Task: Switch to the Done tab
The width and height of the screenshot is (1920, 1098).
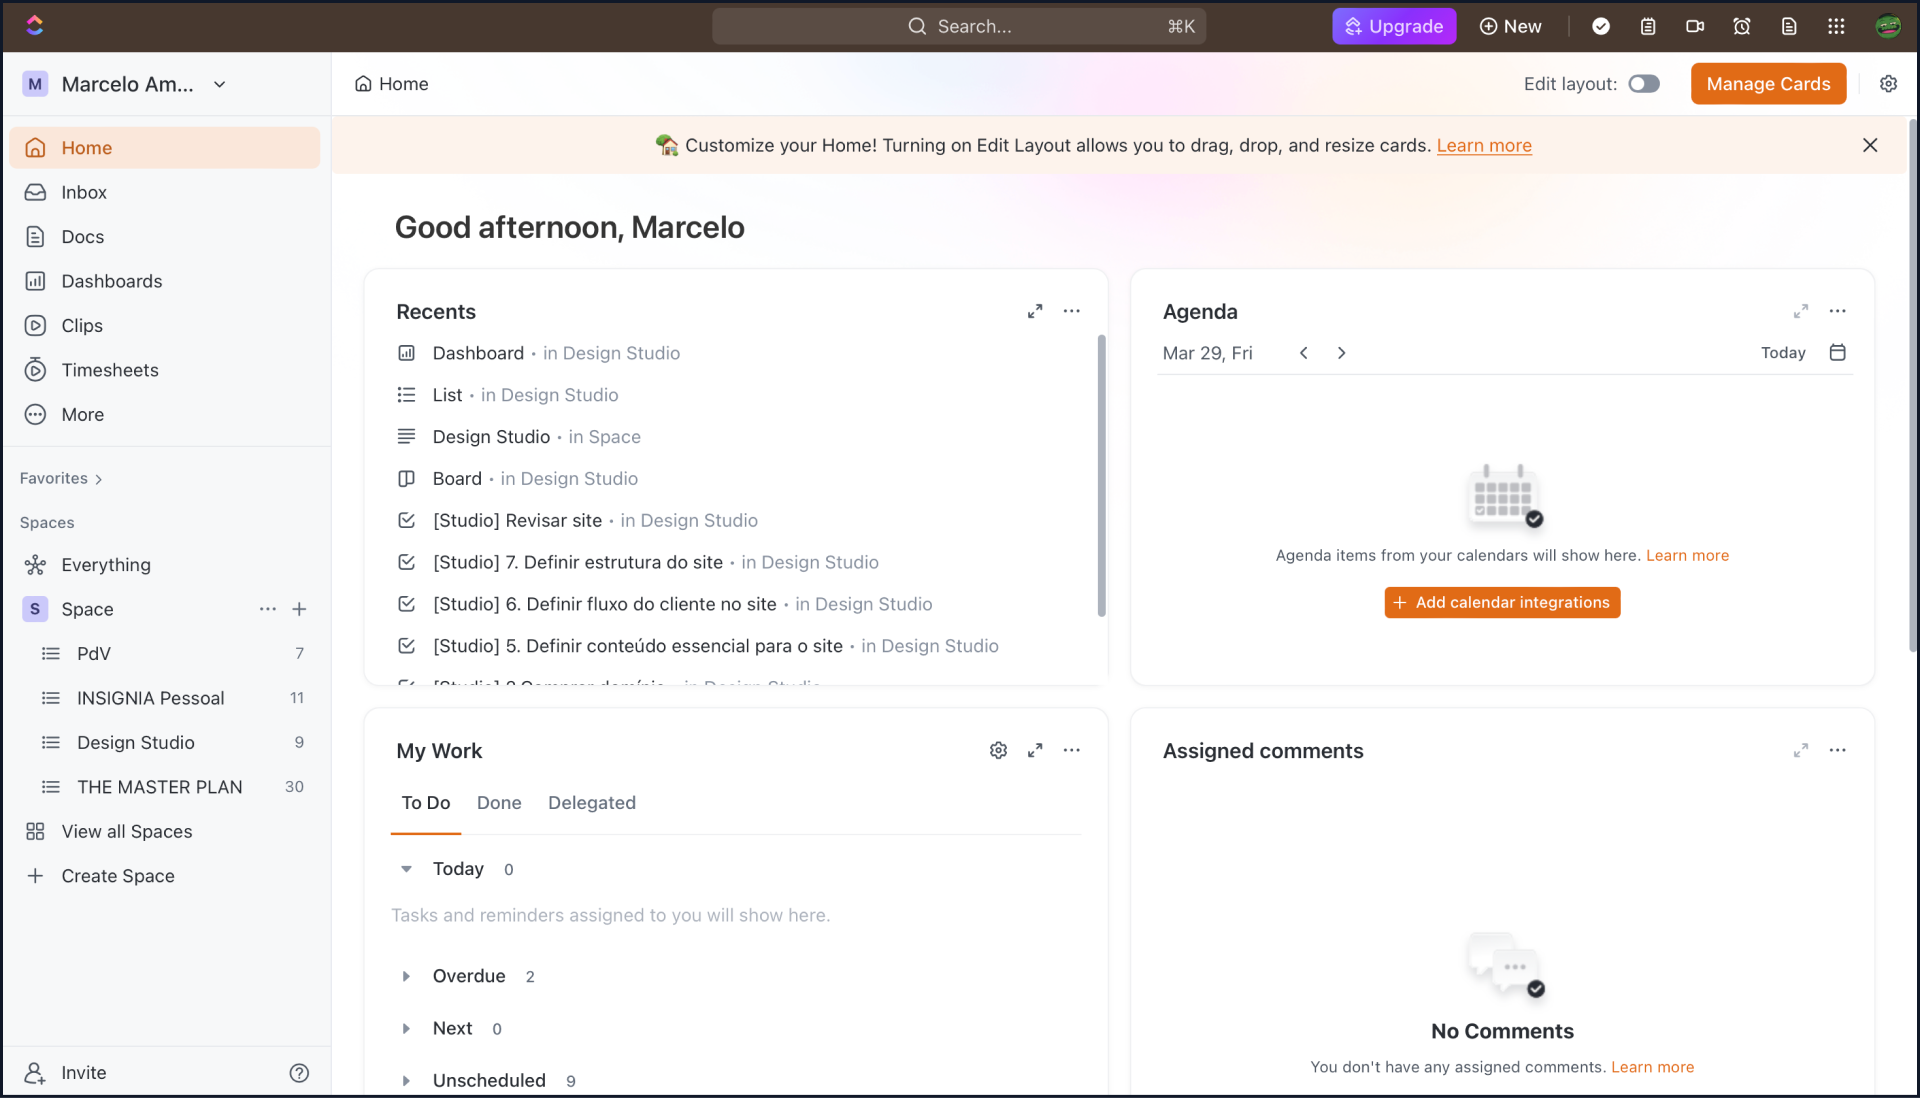Action: [x=499, y=803]
